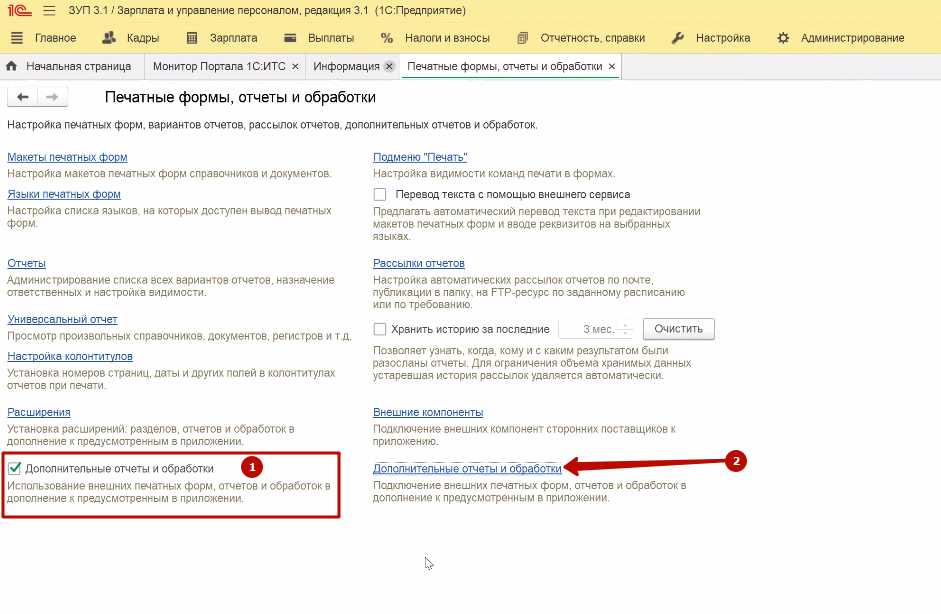
Task: Open the Выплаты section with card icon
Action: point(318,38)
